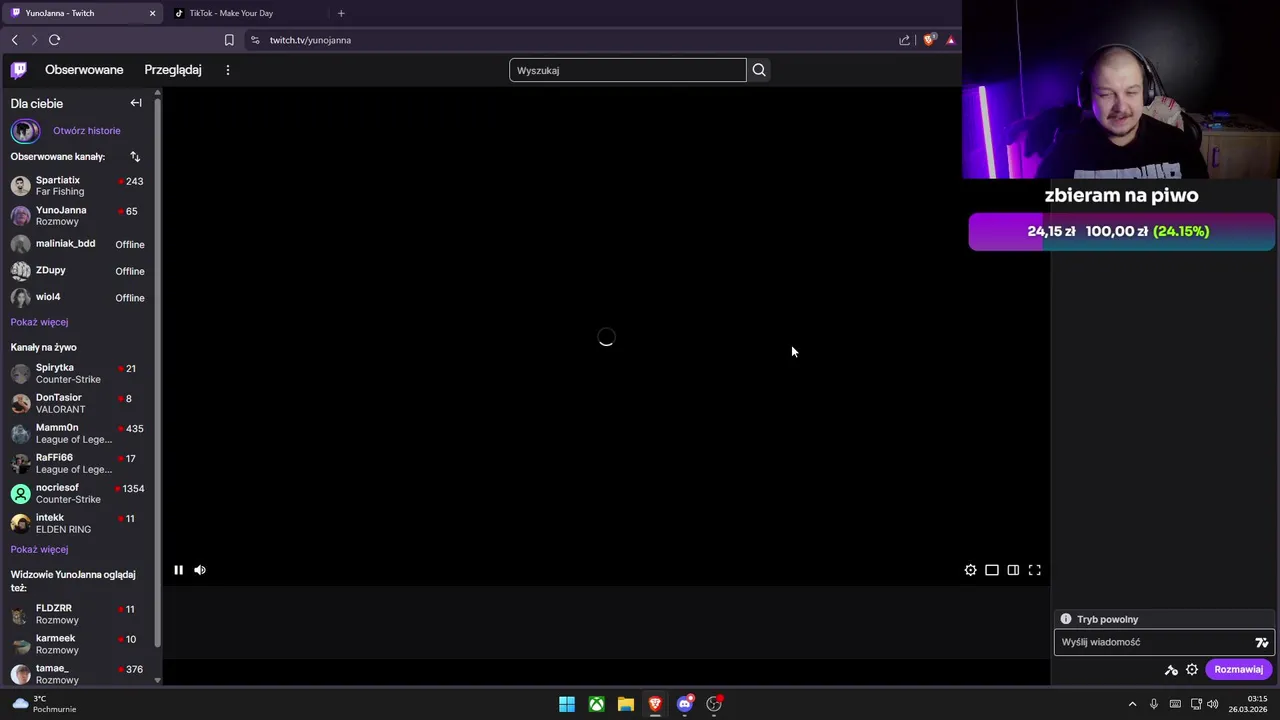Screen dimensions: 1280x720
Task: Open Spartiatix Far Fishing channel
Action: click(x=78, y=186)
